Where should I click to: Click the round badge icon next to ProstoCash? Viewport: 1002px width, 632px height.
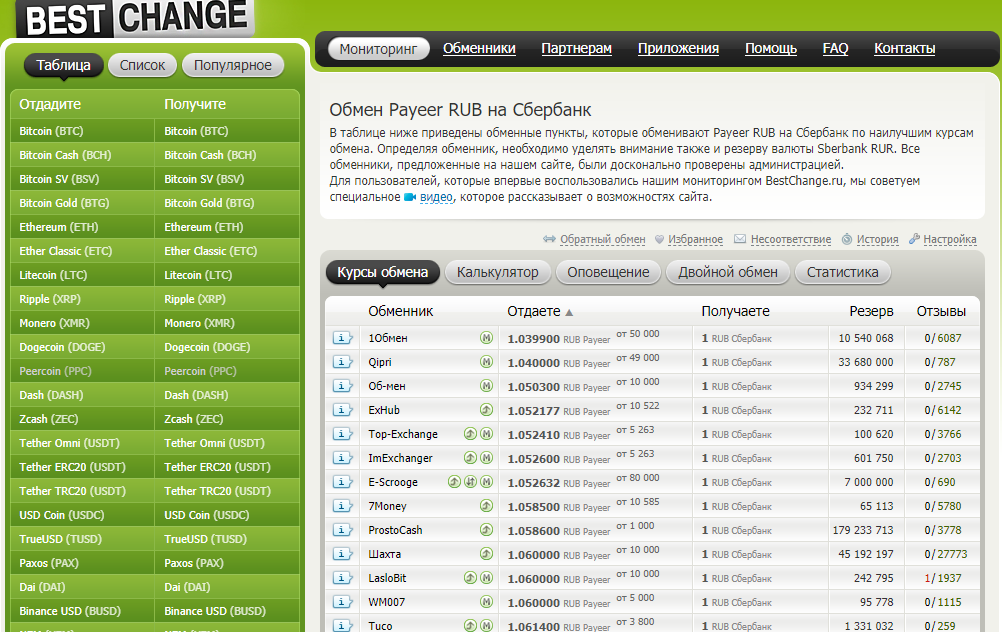pos(486,530)
